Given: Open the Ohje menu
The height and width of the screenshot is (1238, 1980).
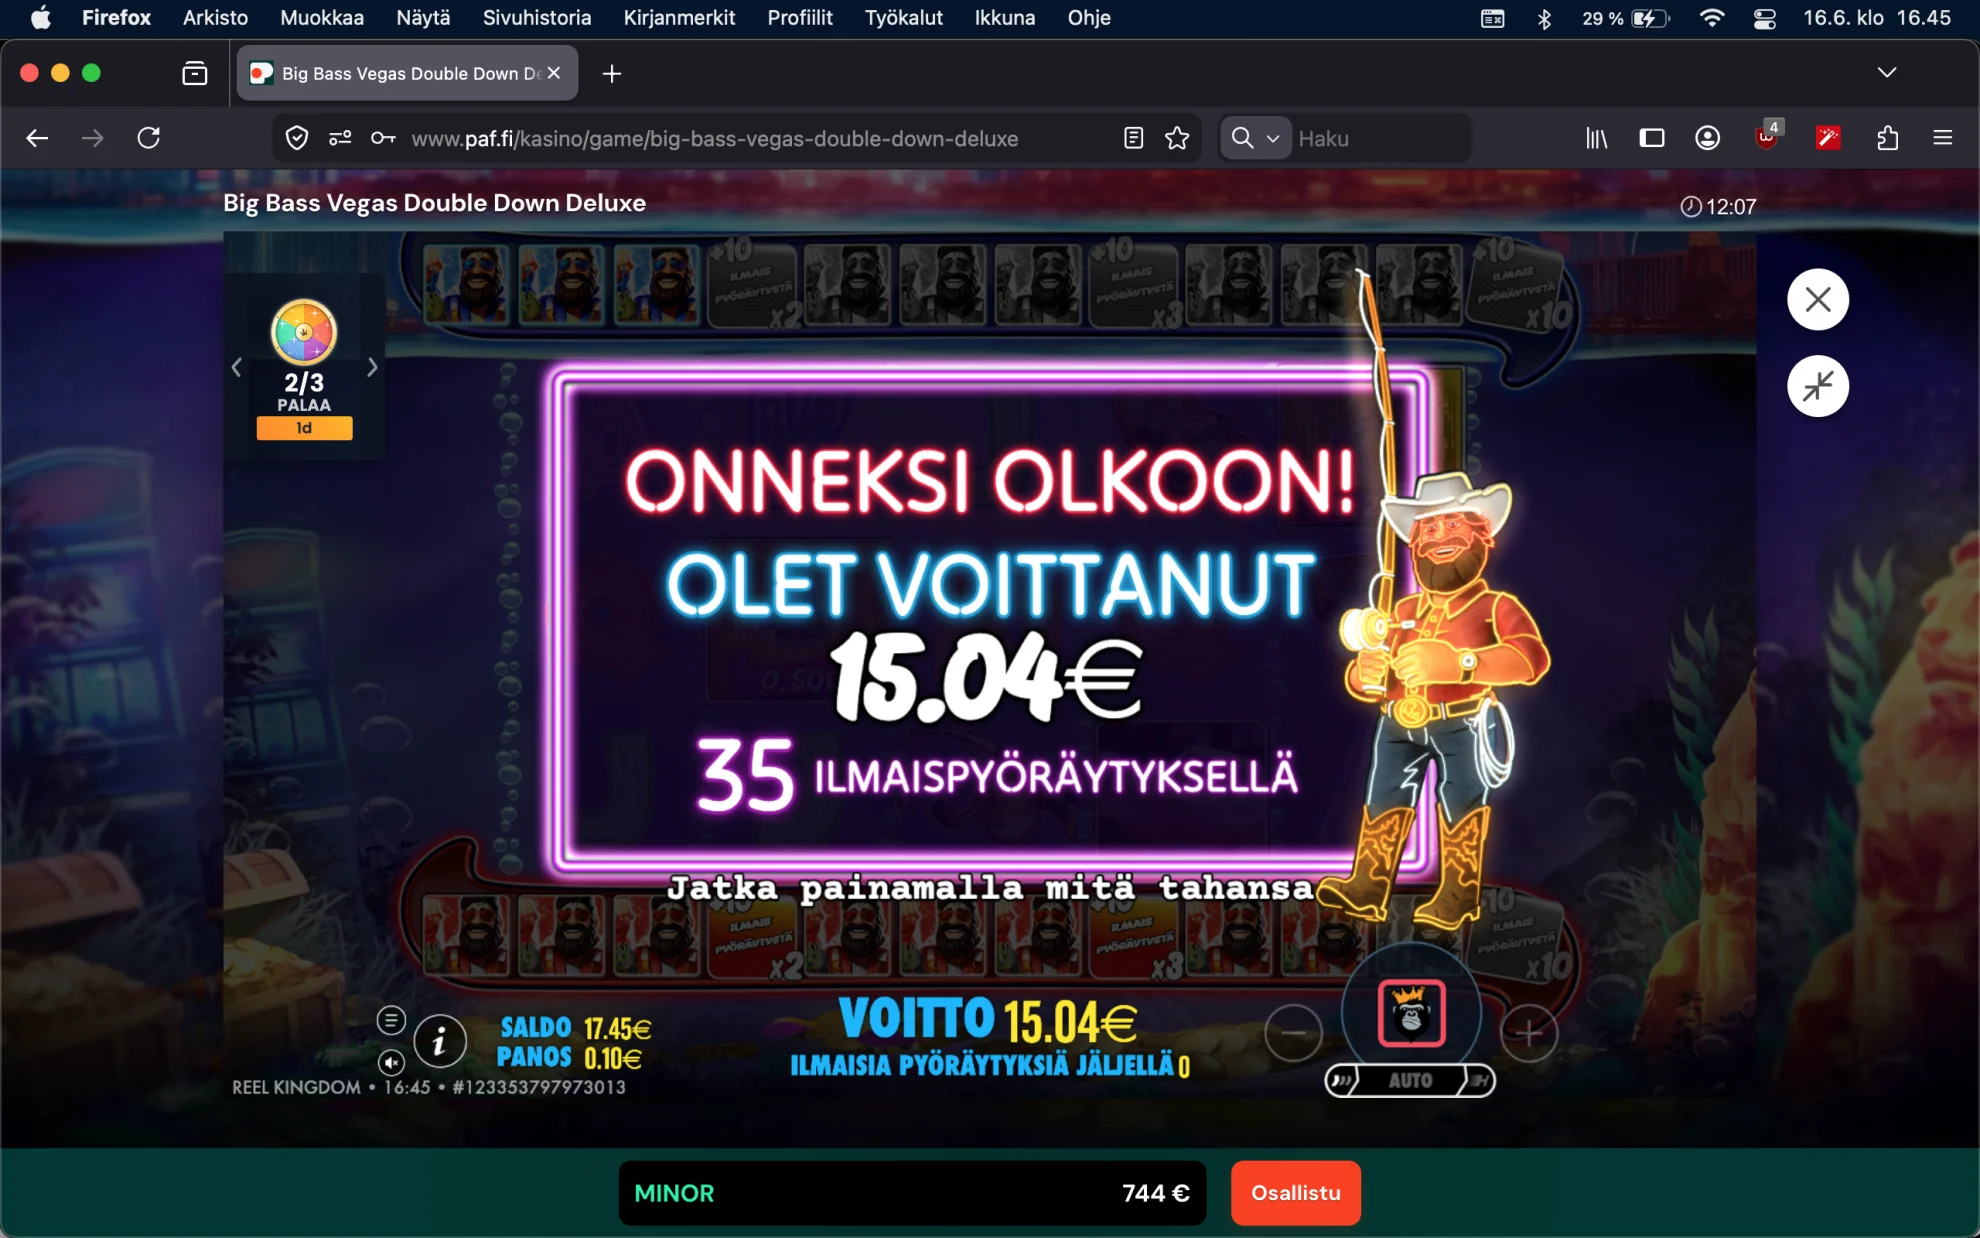Looking at the screenshot, I should 1089,18.
